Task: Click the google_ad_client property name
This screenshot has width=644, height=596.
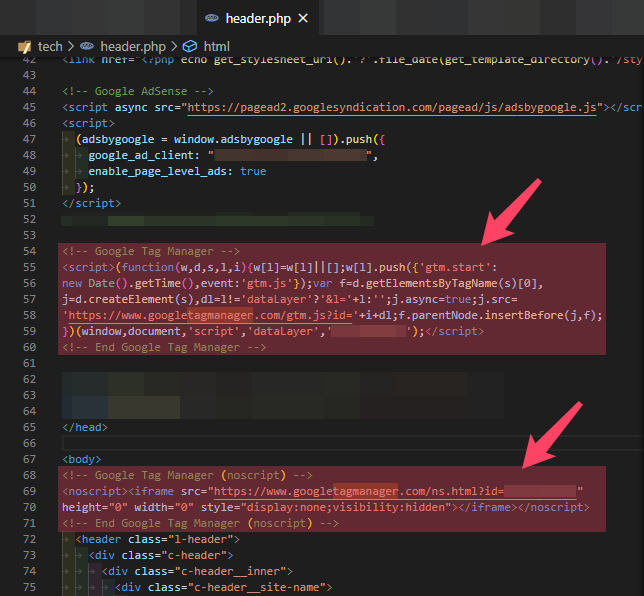Action: pos(141,155)
